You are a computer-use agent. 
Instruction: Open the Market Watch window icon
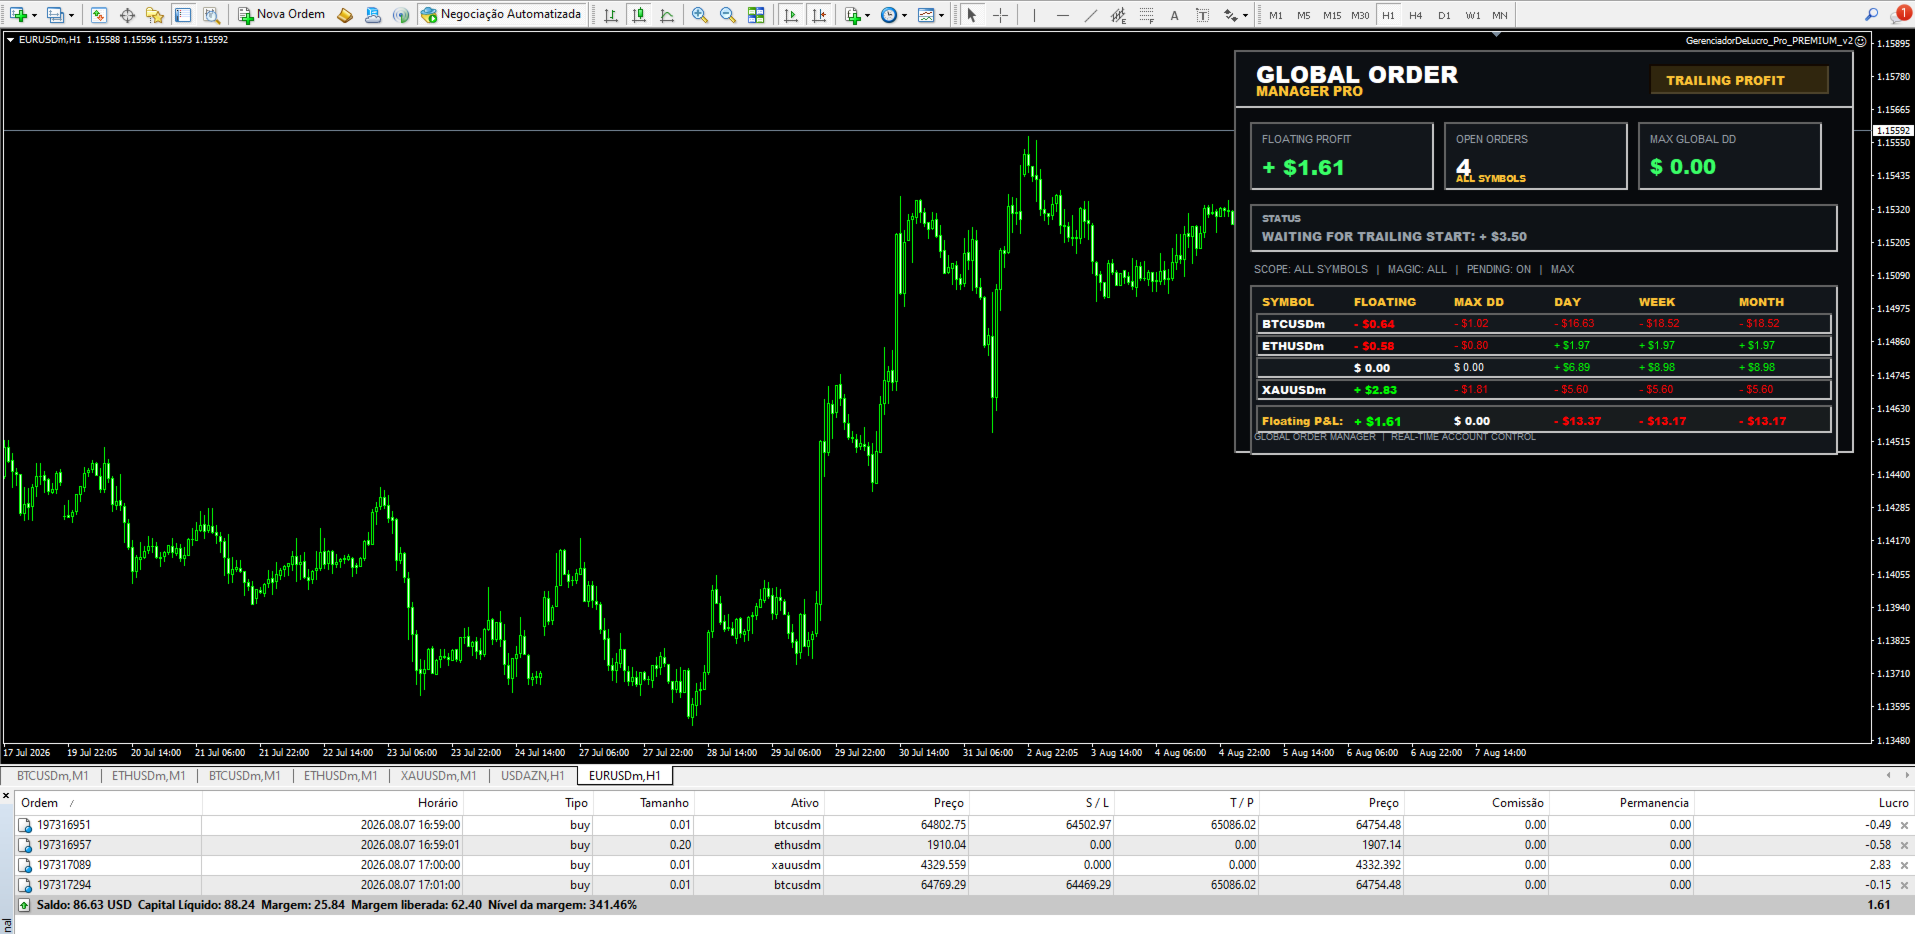click(x=99, y=15)
